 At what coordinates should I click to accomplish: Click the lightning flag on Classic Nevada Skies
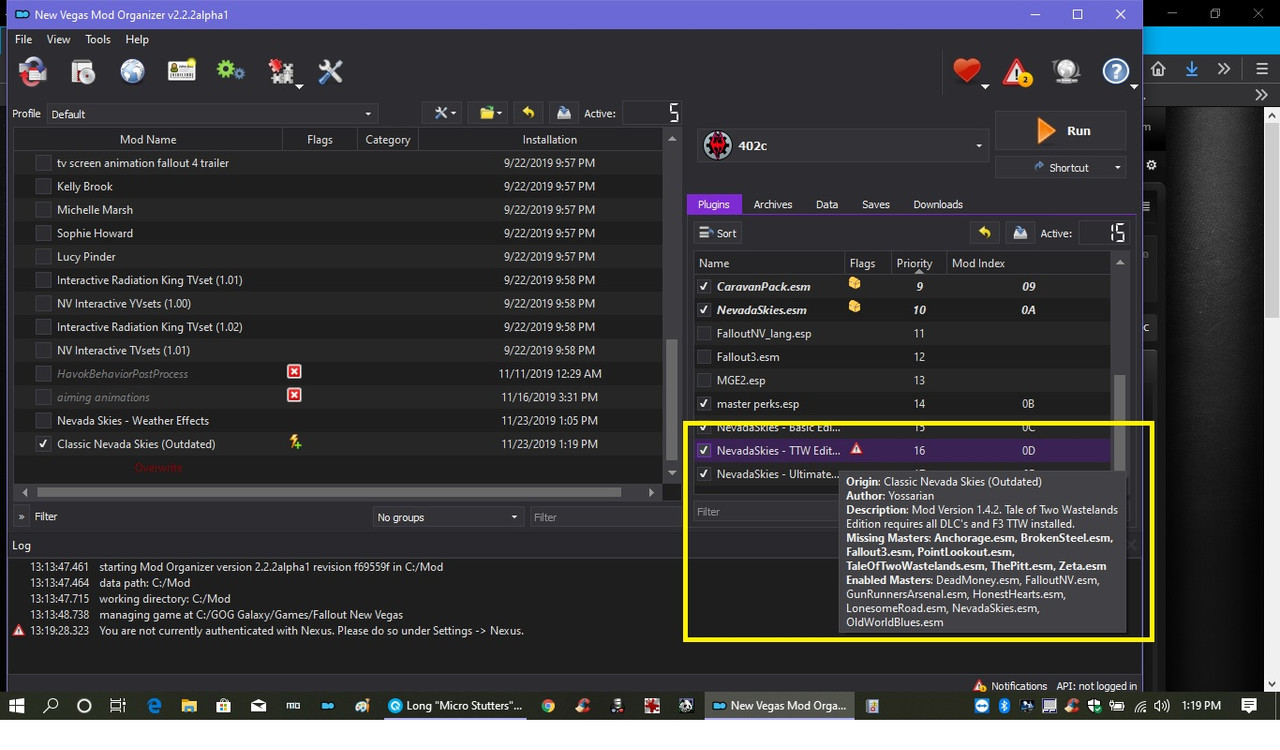click(x=295, y=442)
